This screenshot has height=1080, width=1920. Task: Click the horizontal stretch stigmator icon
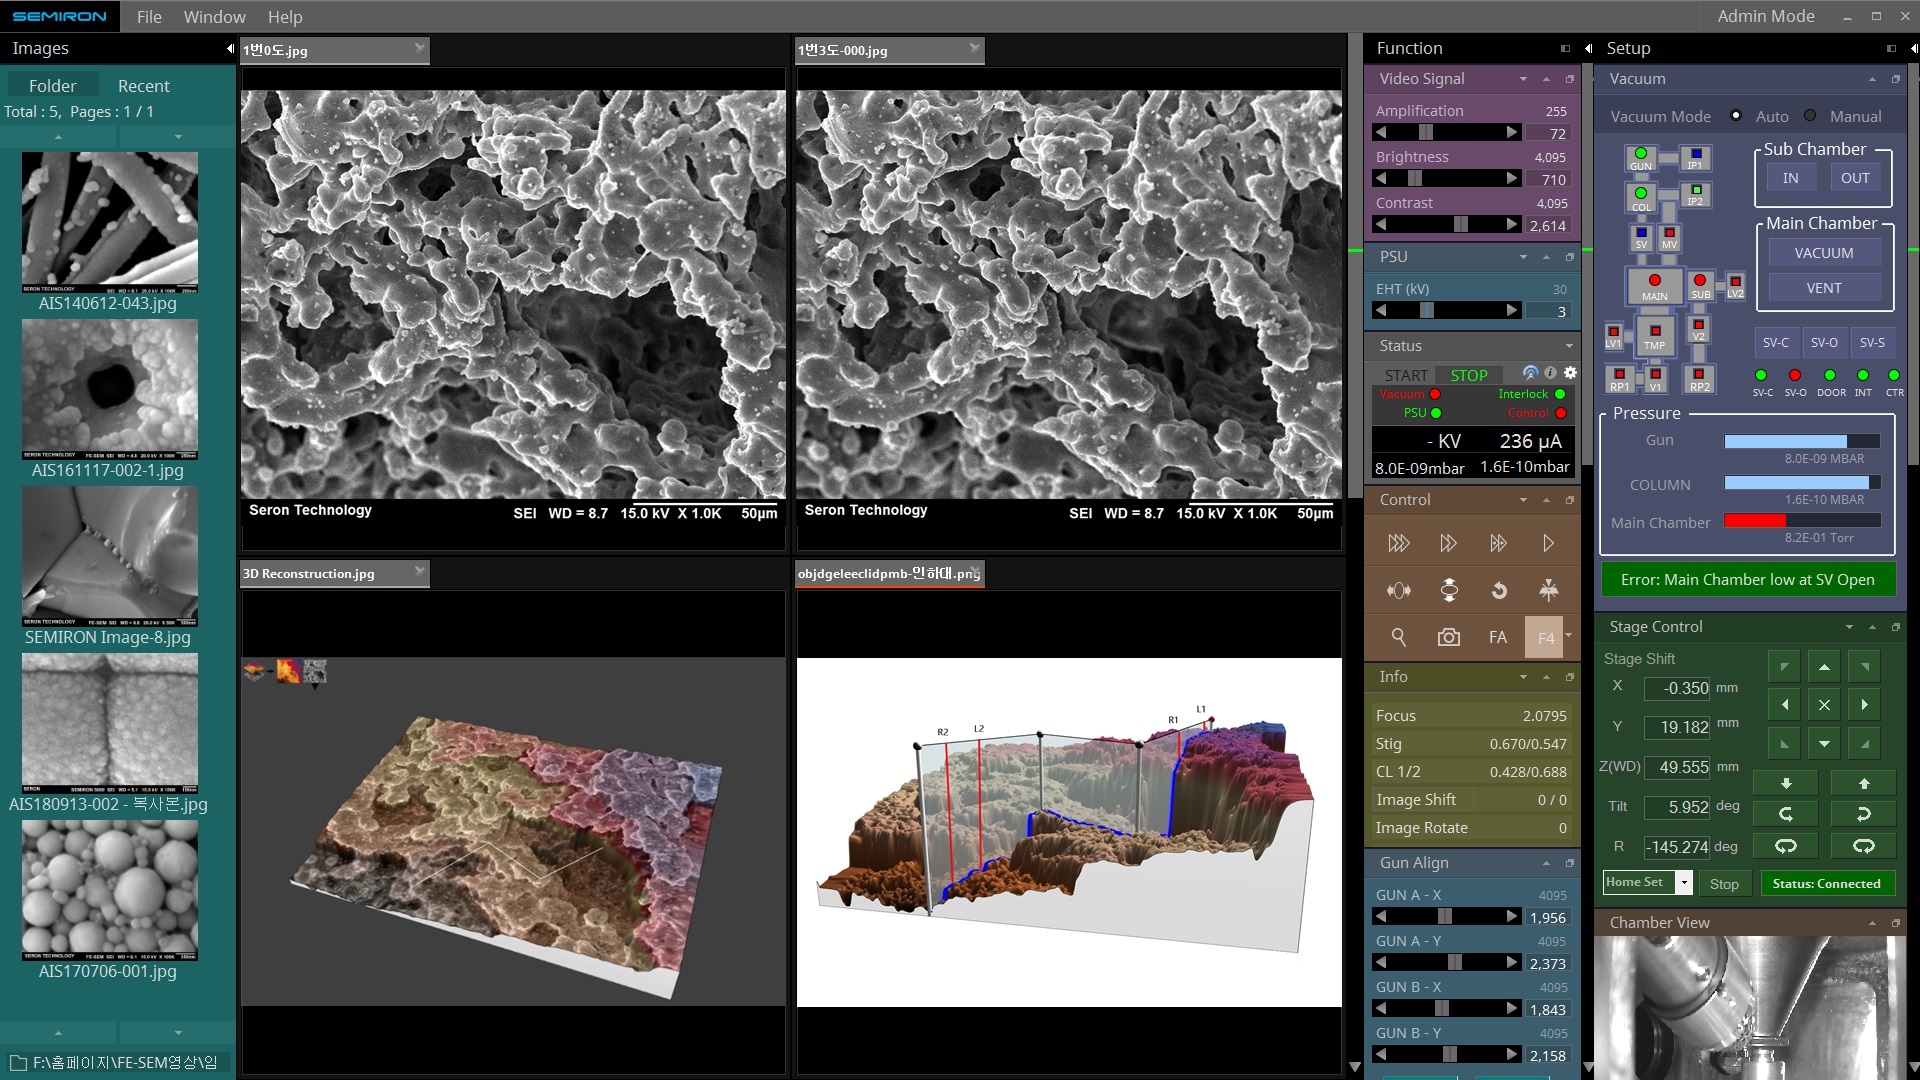click(1399, 591)
